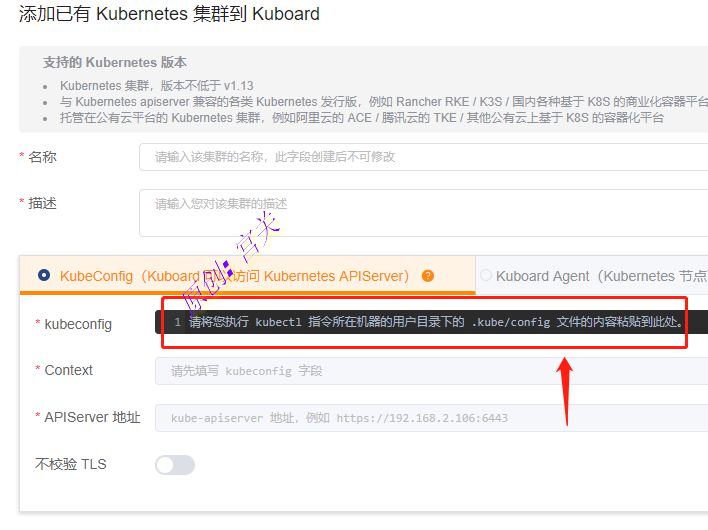Click the Context field label

69,370
